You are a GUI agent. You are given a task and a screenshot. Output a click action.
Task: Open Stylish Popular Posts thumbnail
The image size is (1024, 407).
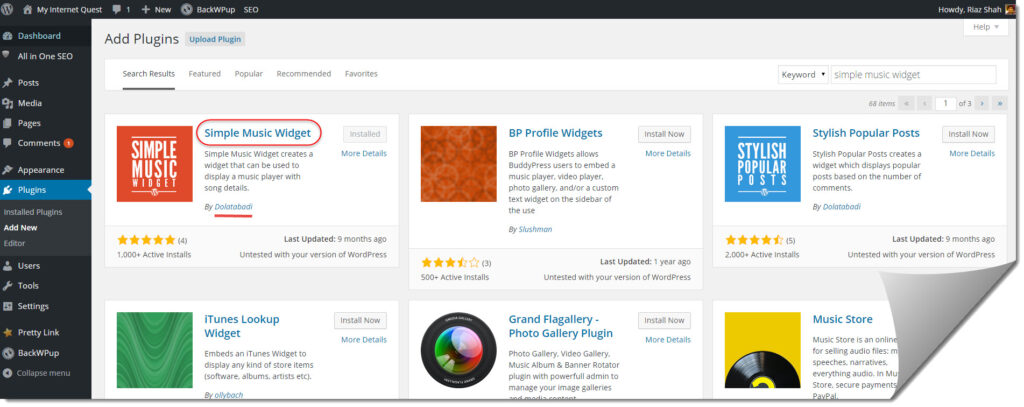tap(763, 164)
